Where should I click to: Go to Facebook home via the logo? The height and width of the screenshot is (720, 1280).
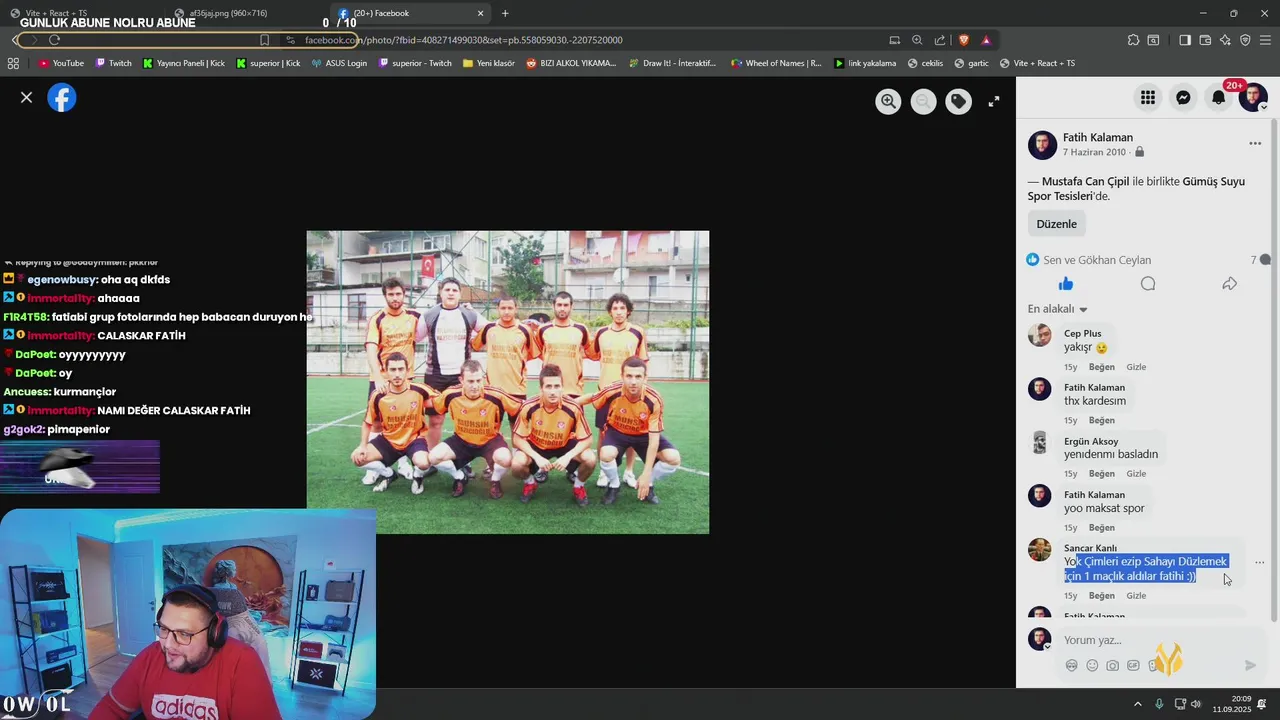pos(62,97)
